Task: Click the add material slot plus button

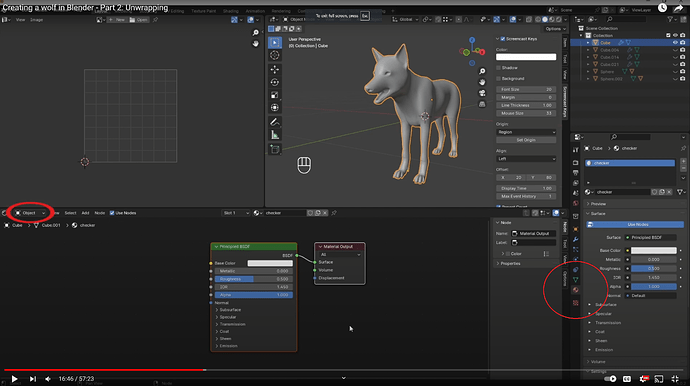Action: (x=683, y=162)
